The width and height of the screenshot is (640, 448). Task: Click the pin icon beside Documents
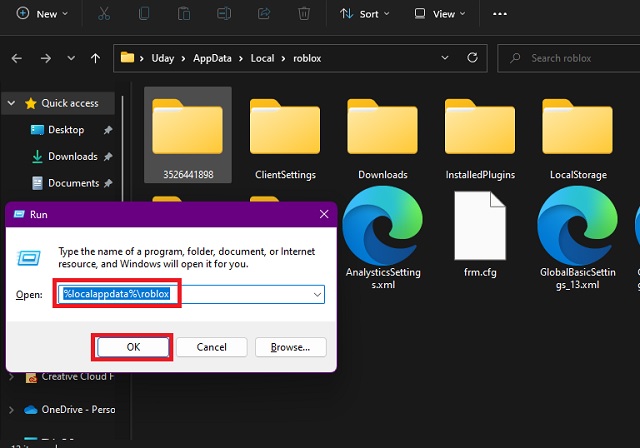pyautogui.click(x=108, y=183)
